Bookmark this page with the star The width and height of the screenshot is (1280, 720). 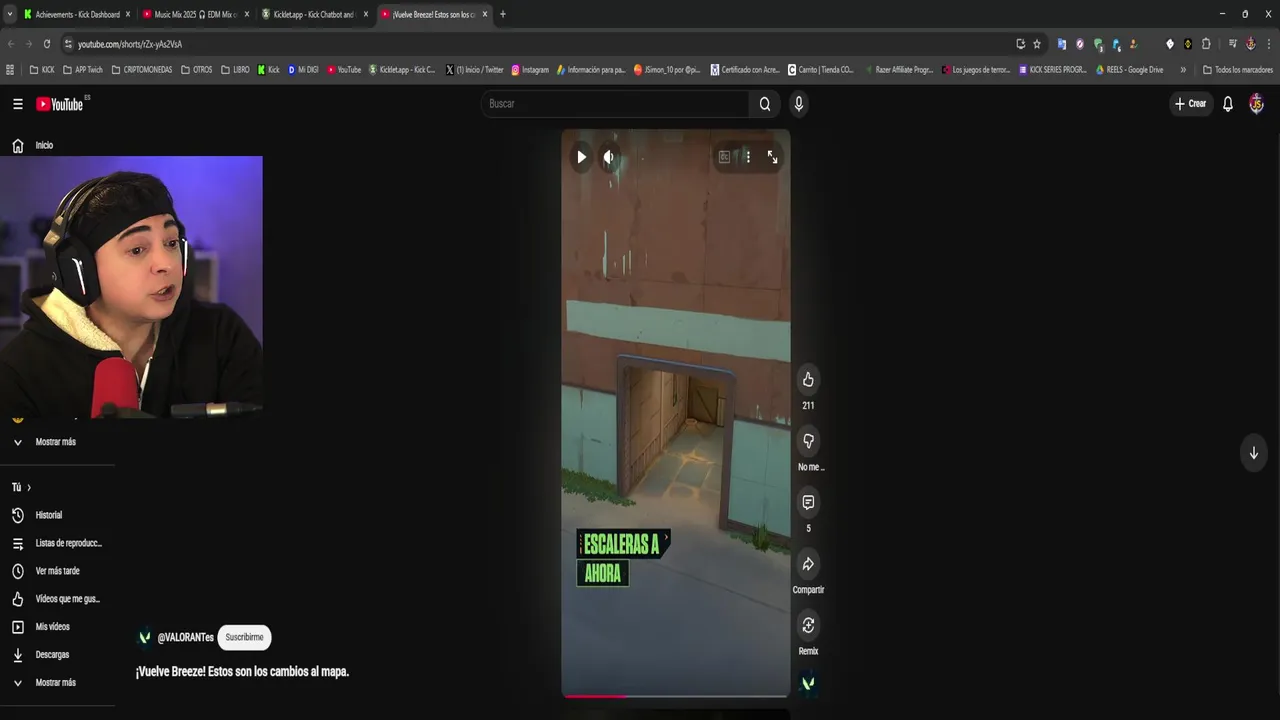click(x=1037, y=44)
